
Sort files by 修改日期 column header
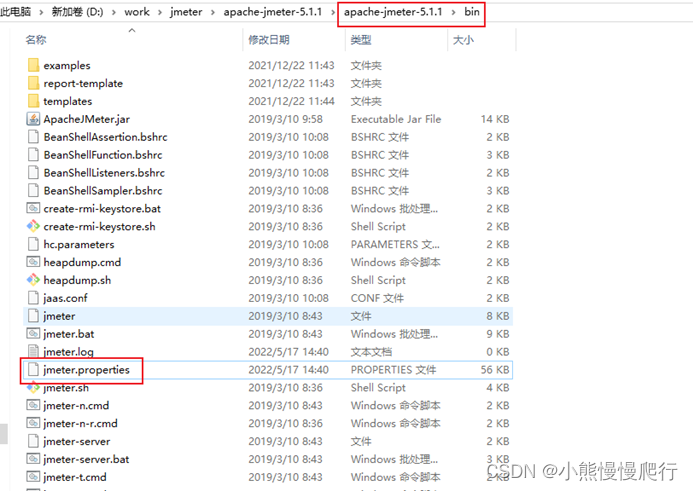coord(269,40)
